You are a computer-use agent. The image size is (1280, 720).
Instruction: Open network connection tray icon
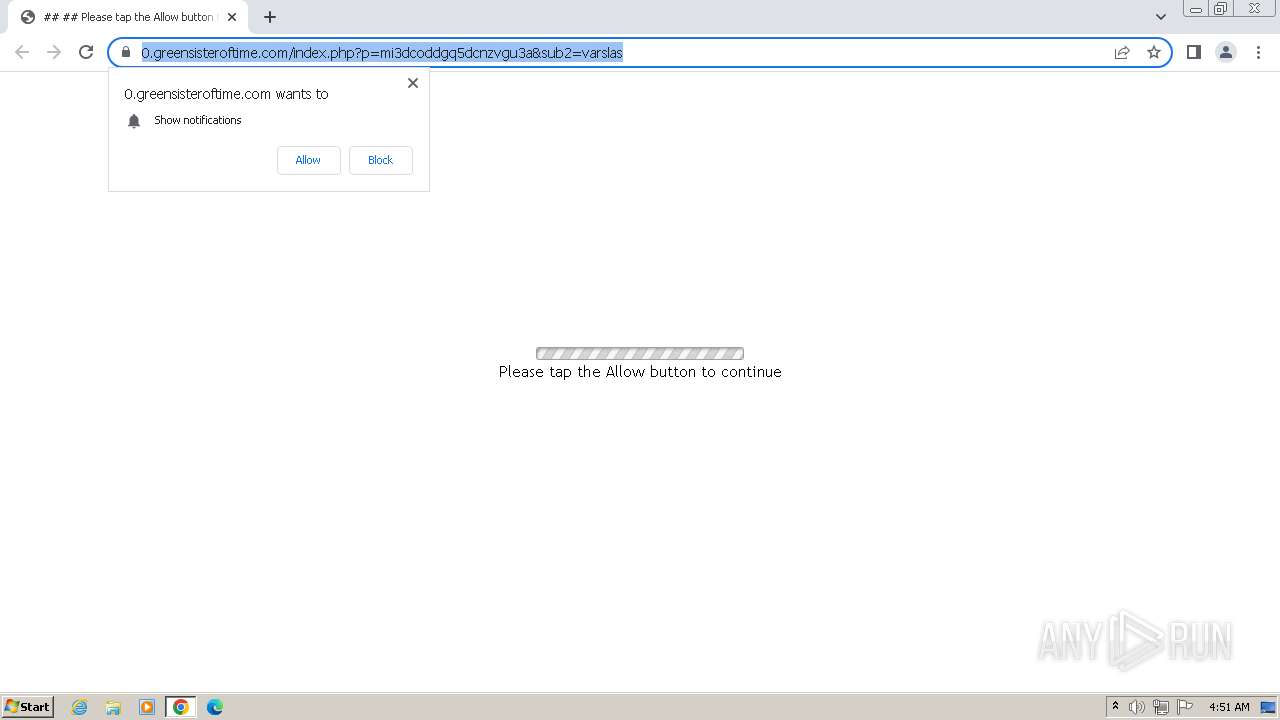click(1161, 707)
